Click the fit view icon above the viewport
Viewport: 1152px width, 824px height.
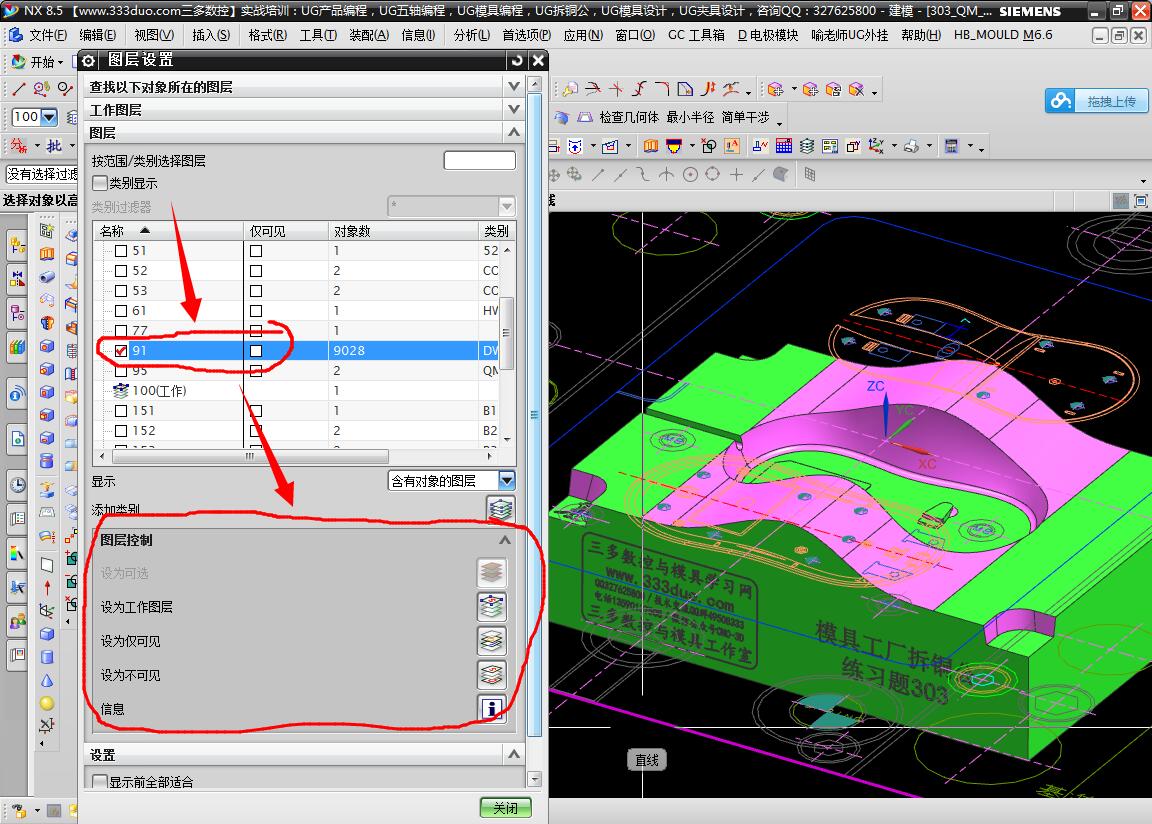(x=1140, y=200)
